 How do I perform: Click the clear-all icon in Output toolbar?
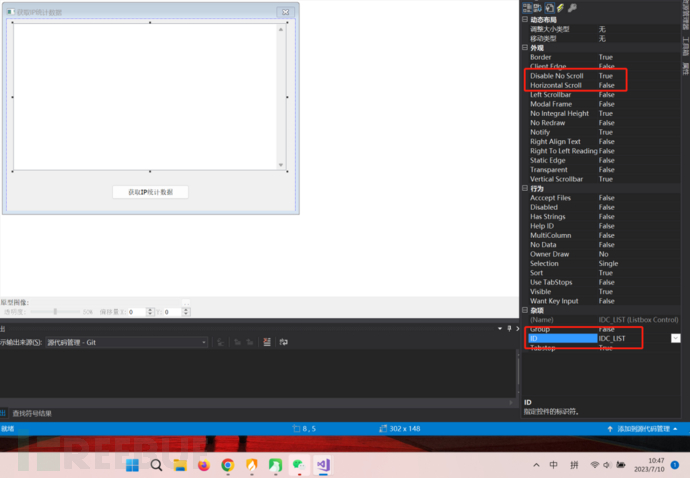pyautogui.click(x=267, y=342)
